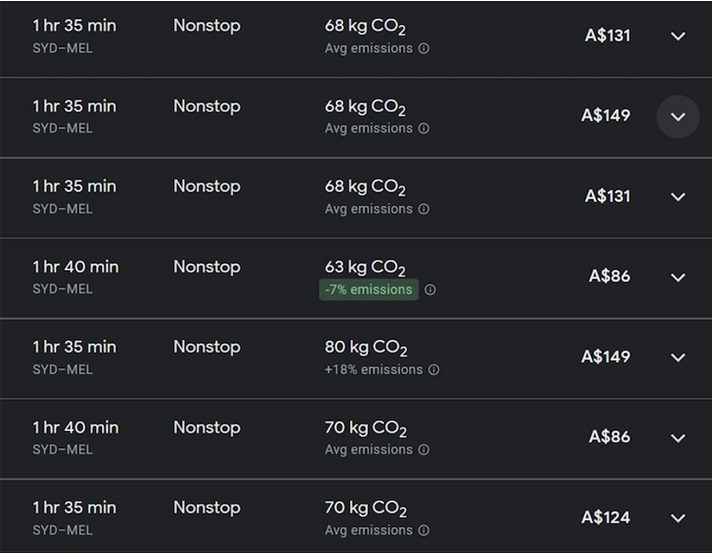Click the 63 kg CO2 emissions text
This screenshot has height=553, width=712.
[x=365, y=267]
